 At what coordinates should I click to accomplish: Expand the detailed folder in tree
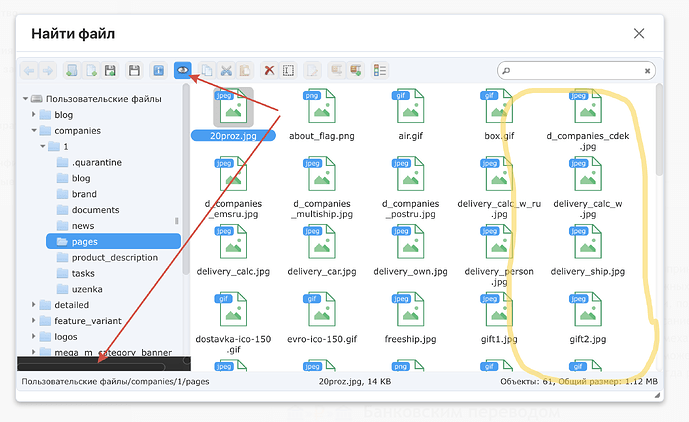click(x=32, y=305)
